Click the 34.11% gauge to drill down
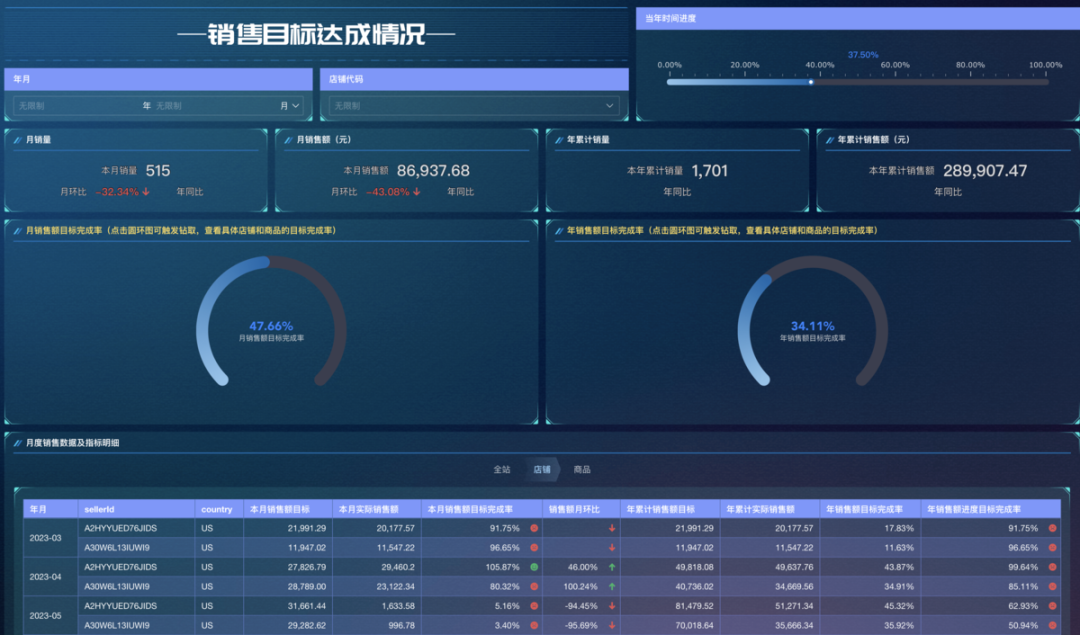Viewport: 1080px width, 635px height. [810, 325]
